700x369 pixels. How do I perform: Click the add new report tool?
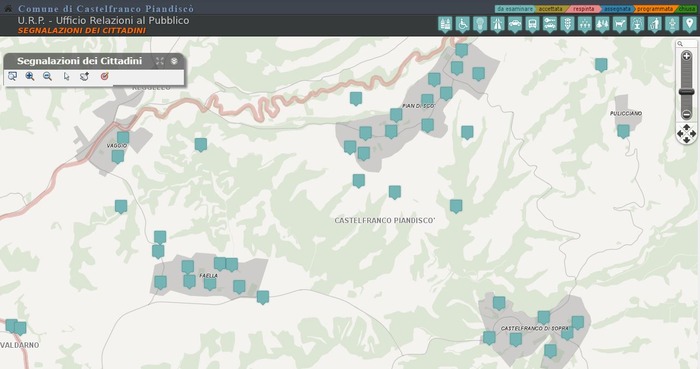tap(84, 76)
